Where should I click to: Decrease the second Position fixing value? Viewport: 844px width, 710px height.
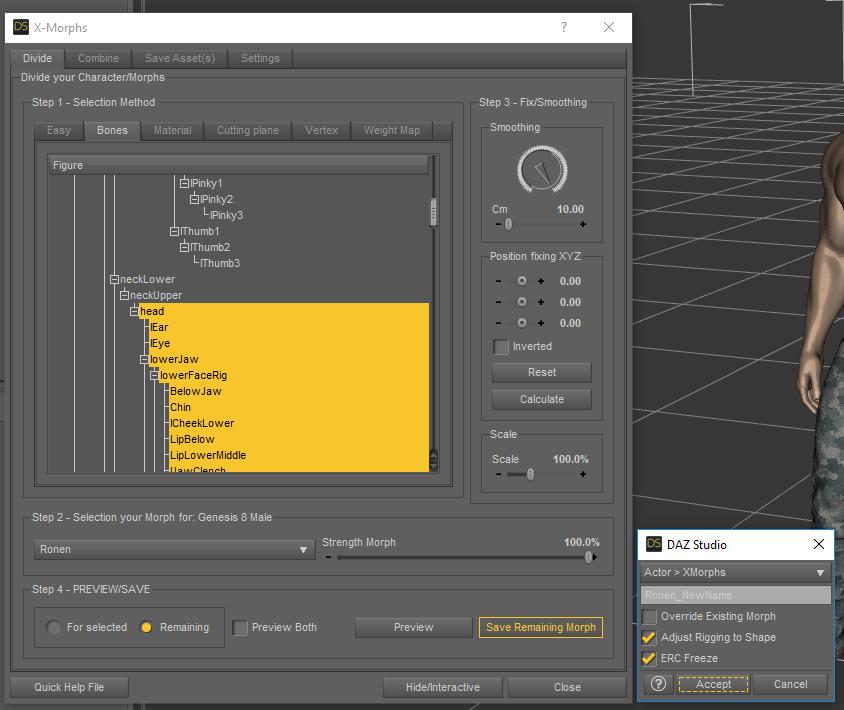click(498, 302)
